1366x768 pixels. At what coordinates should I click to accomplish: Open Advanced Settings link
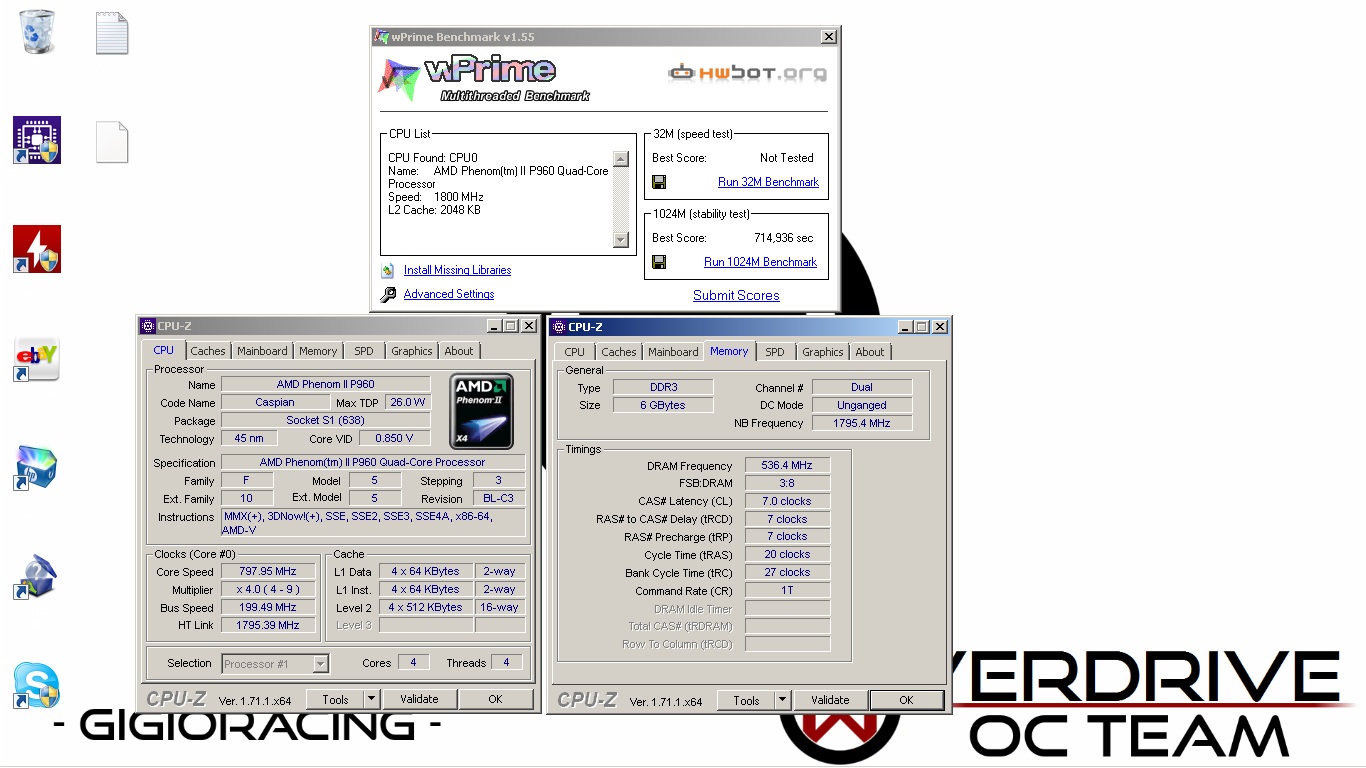tap(449, 294)
